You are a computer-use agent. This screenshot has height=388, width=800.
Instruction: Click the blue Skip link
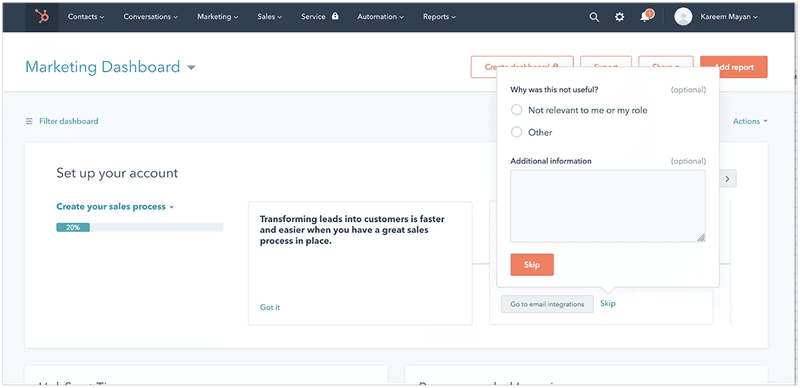point(608,304)
